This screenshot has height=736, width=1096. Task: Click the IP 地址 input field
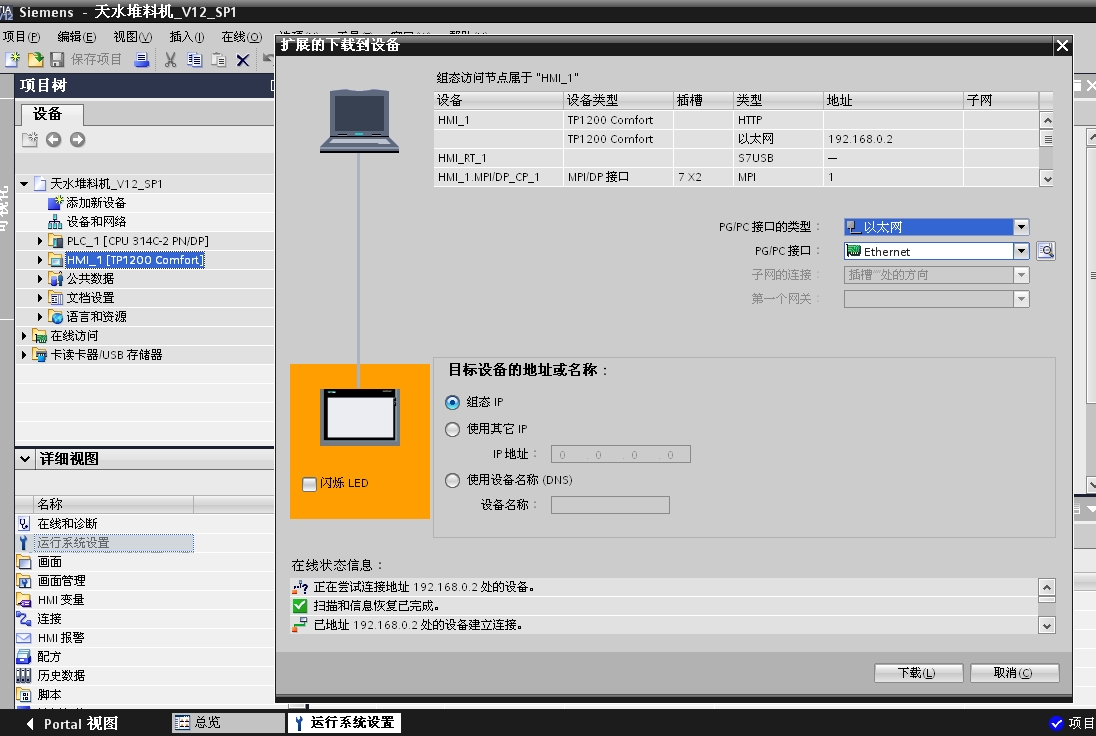[621, 454]
